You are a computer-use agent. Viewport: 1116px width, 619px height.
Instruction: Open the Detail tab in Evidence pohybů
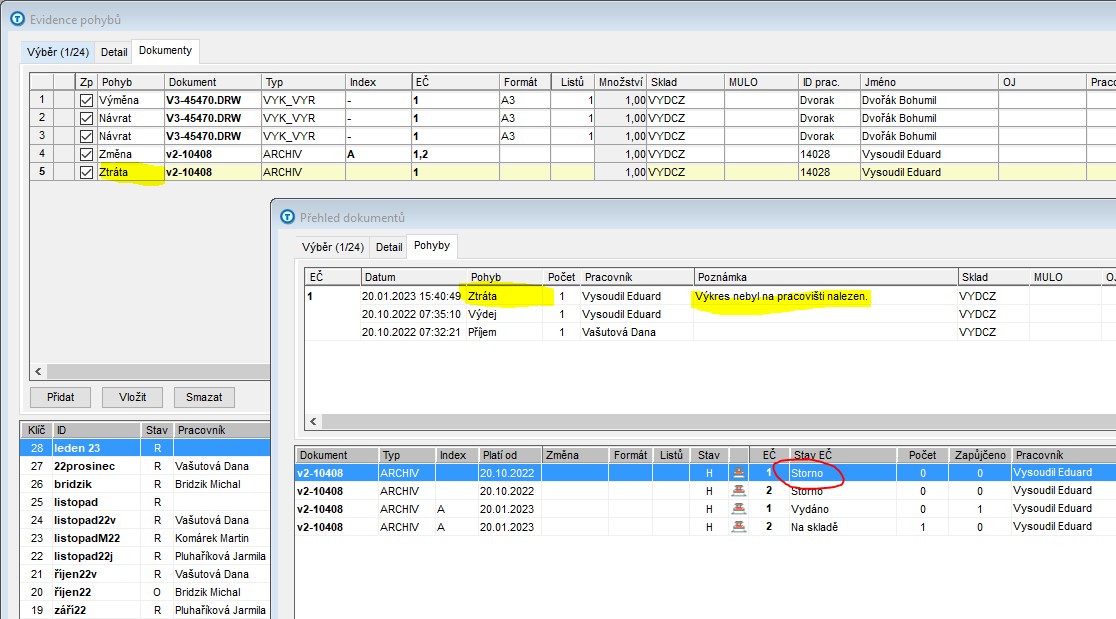114,52
